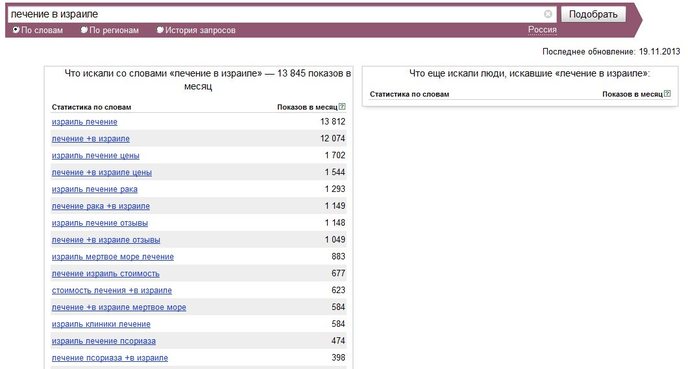
Task: Open the израиль лечение псориаза link
Action: tap(104, 341)
